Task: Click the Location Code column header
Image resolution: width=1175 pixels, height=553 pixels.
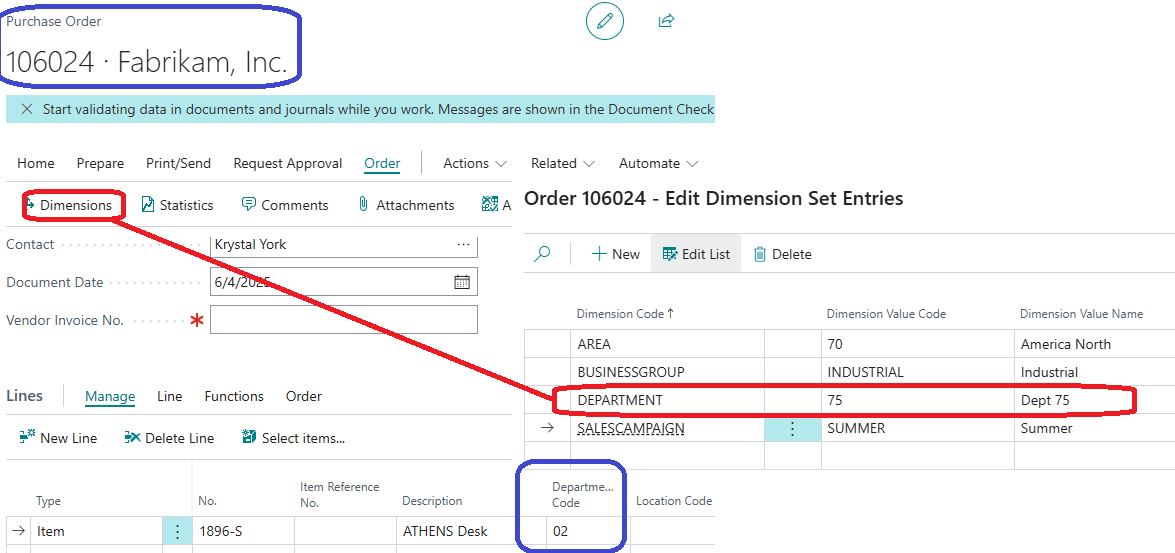Action: pos(674,501)
